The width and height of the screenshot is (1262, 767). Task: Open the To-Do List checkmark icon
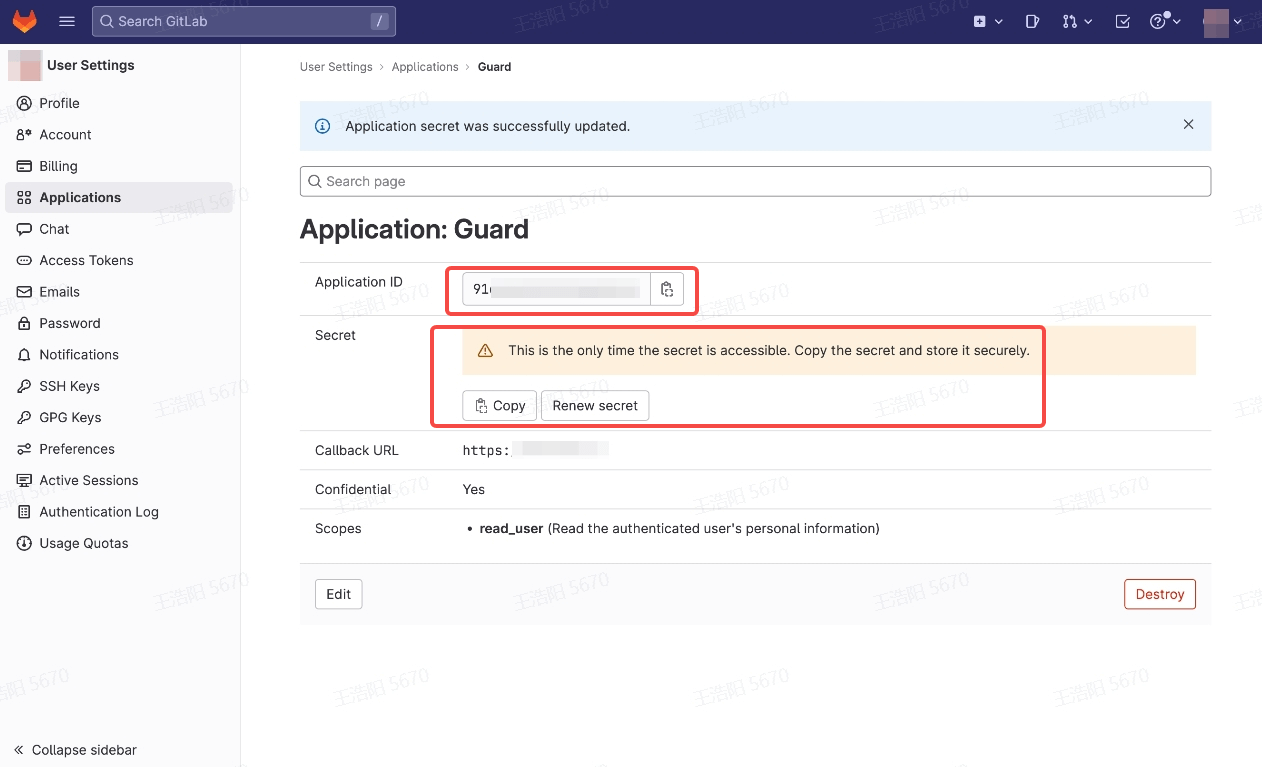point(1122,21)
